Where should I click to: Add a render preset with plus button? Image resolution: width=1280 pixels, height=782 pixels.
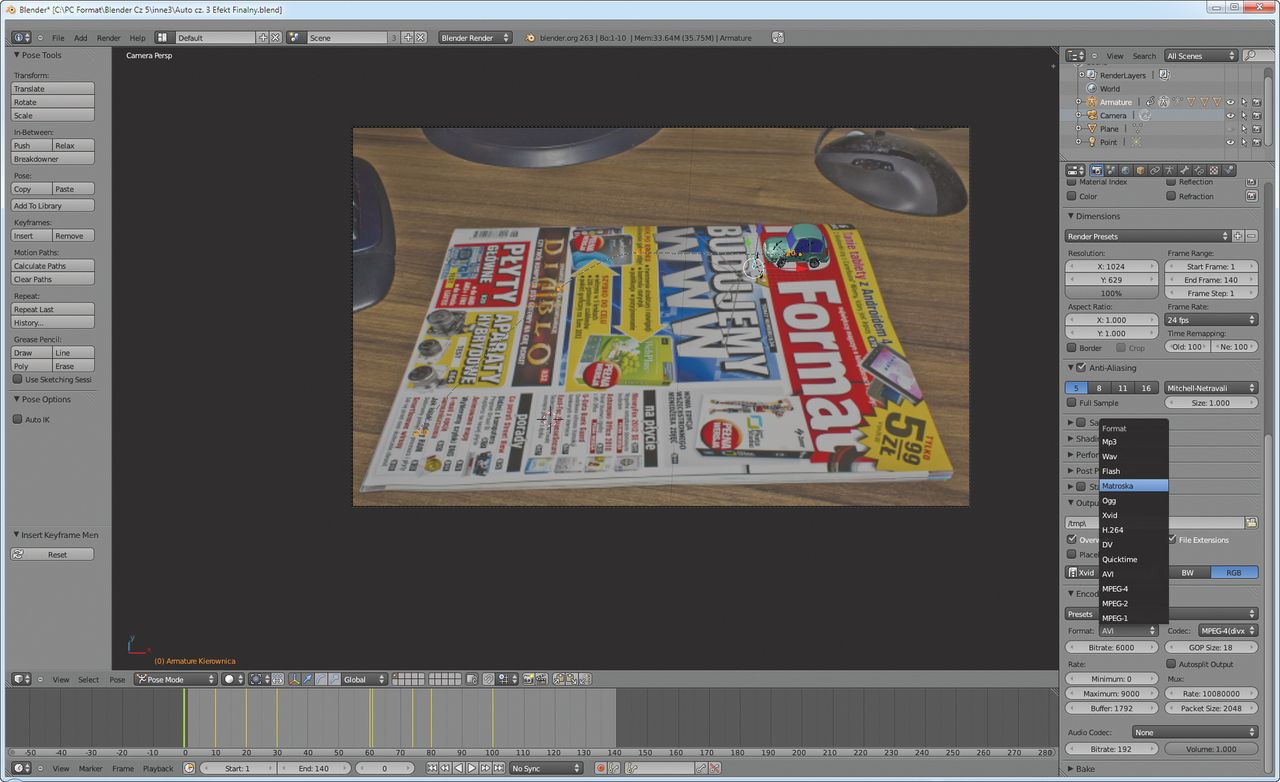[x=1238, y=236]
